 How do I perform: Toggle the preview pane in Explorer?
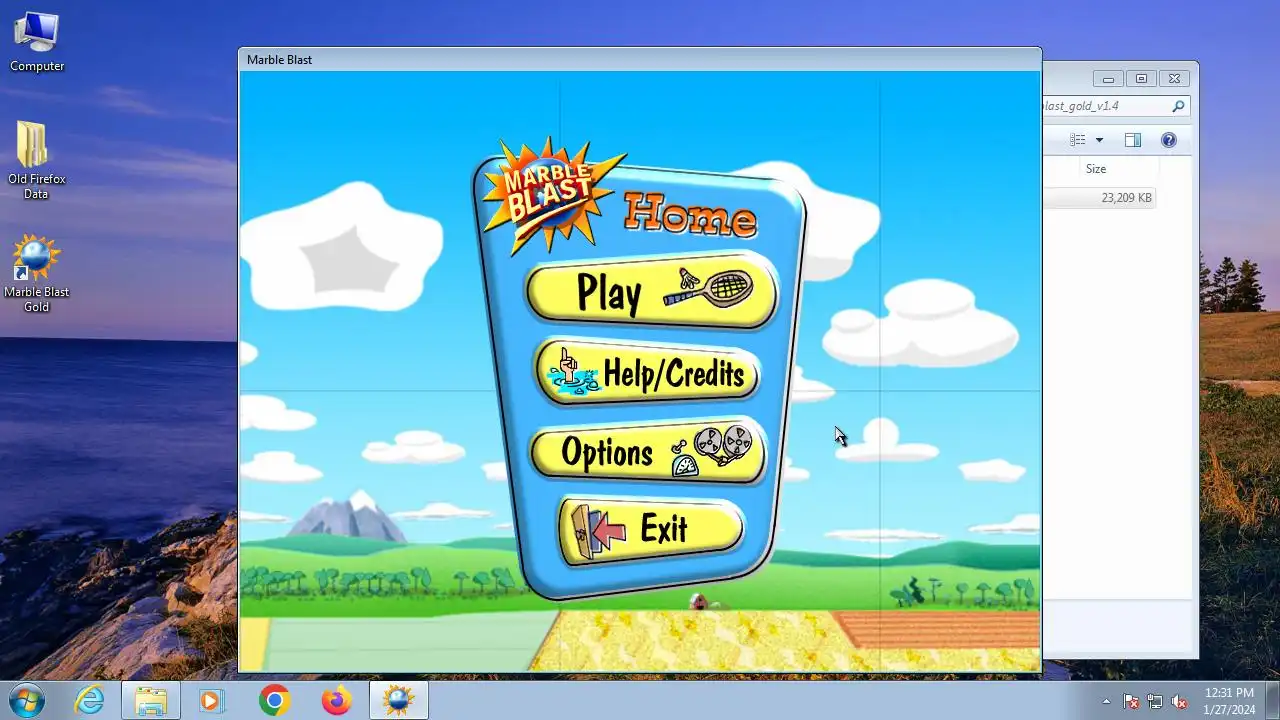coord(1133,140)
